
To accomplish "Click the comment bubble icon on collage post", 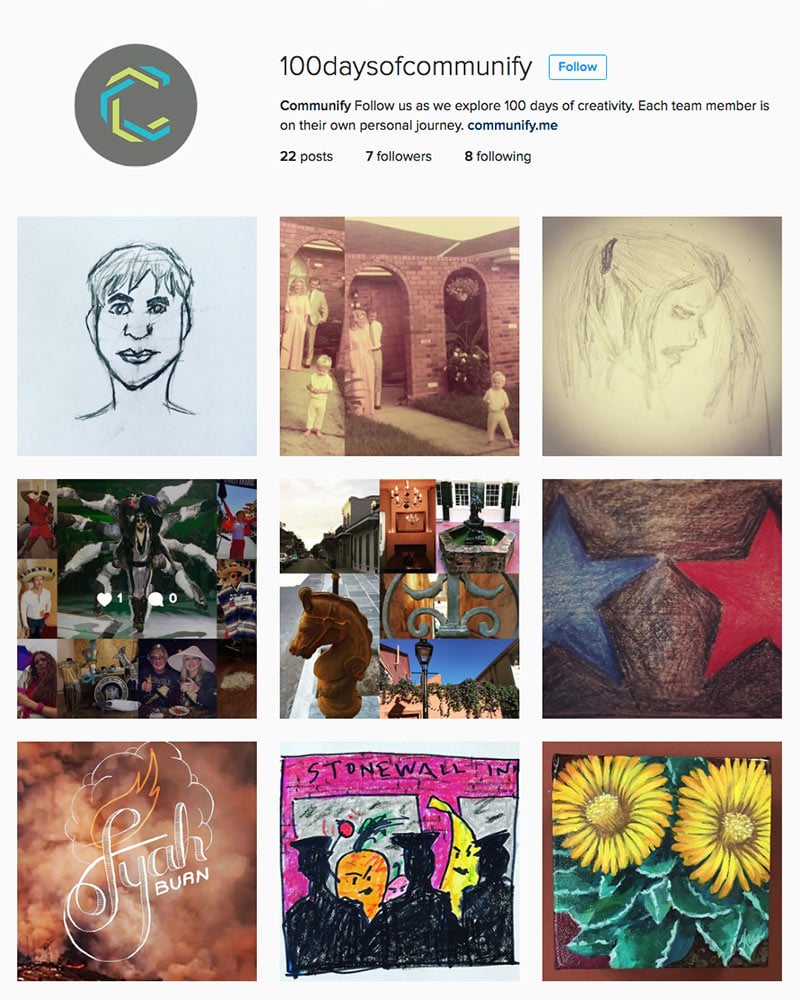I will coord(156,599).
